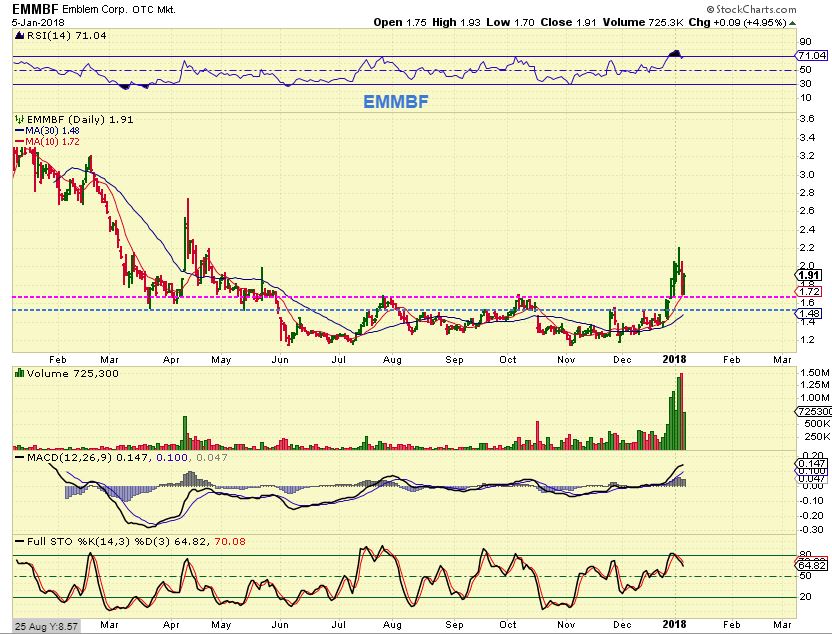Click the 1.2 price axis label
This screenshot has height=634, width=832.
[x=807, y=339]
